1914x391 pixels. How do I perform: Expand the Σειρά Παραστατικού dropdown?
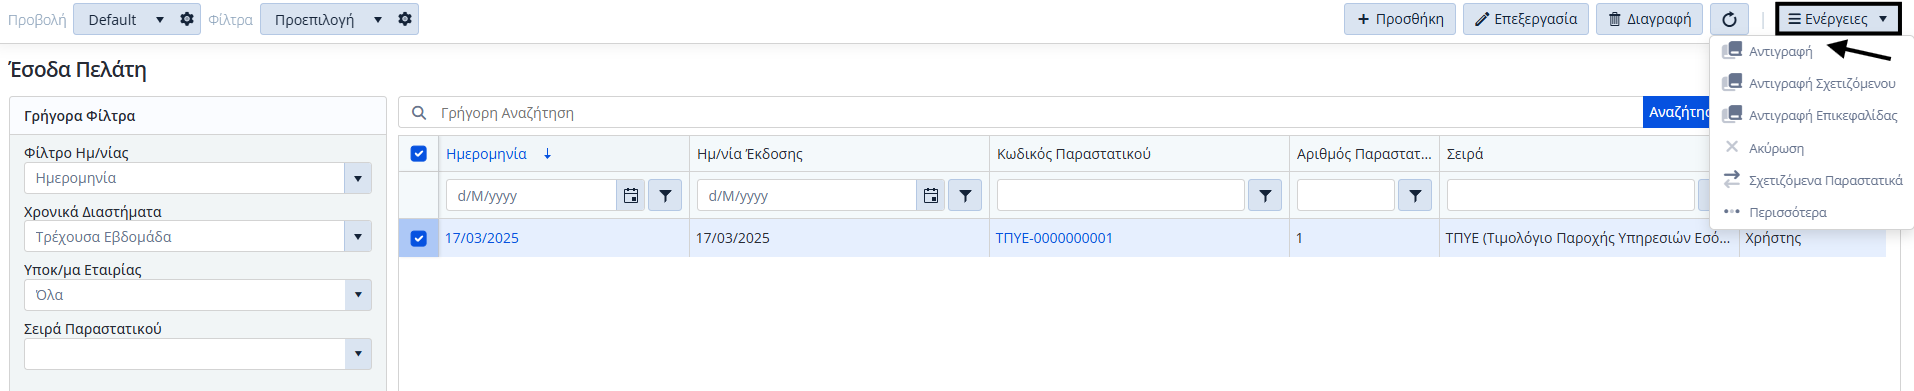click(x=358, y=354)
